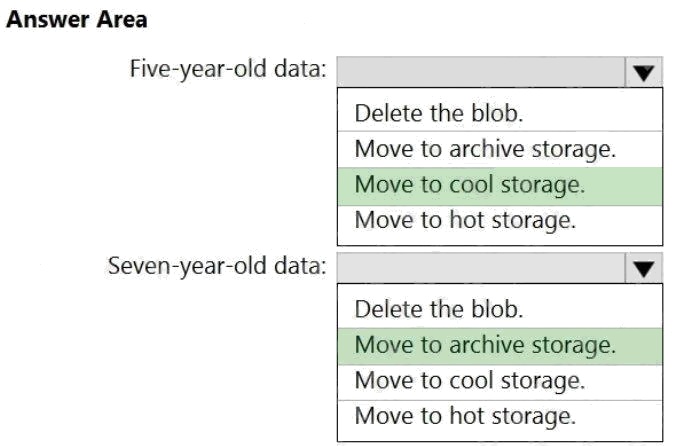
Task: Pick Move to hot storage for Five-year-old data
Action: click(465, 221)
